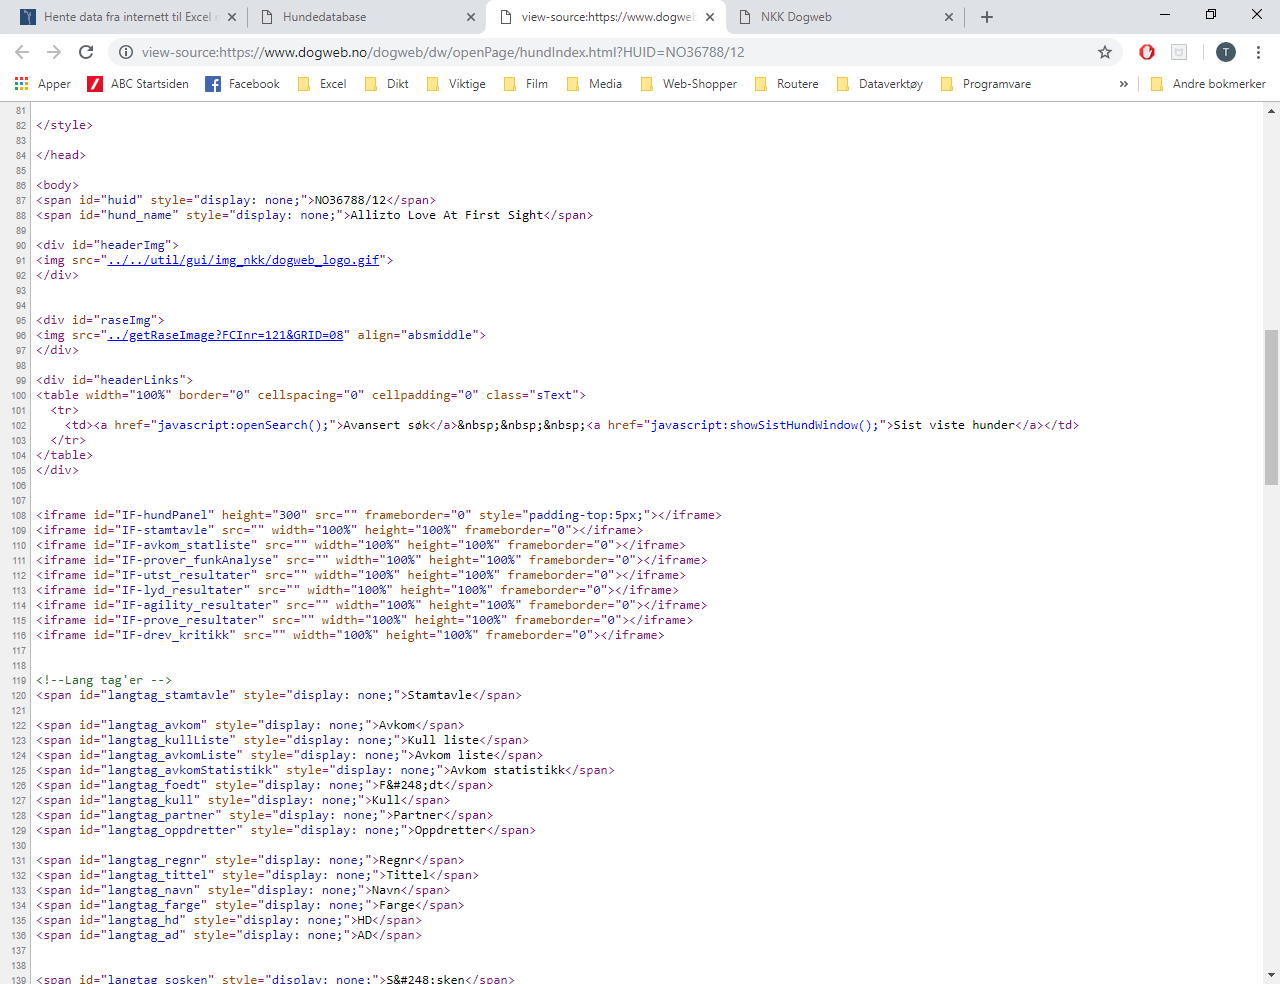The height and width of the screenshot is (984, 1280).
Task: Open the Media bookmark folder
Action: pos(594,84)
